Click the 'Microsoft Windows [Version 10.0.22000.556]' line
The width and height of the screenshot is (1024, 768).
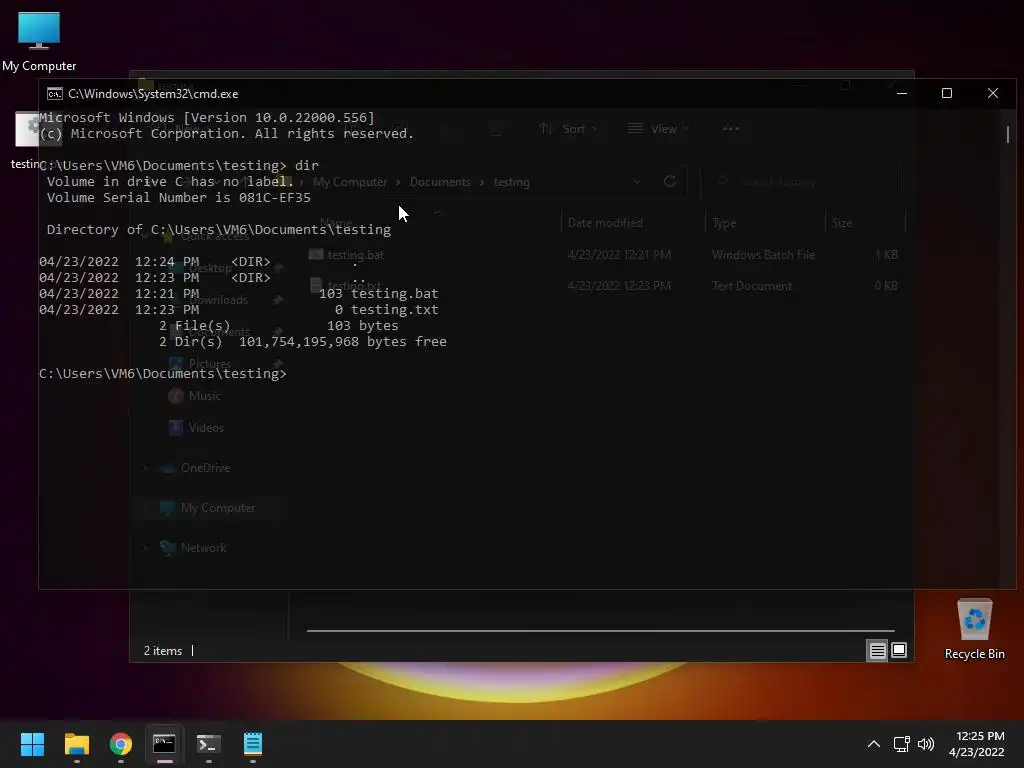pyautogui.click(x=207, y=118)
